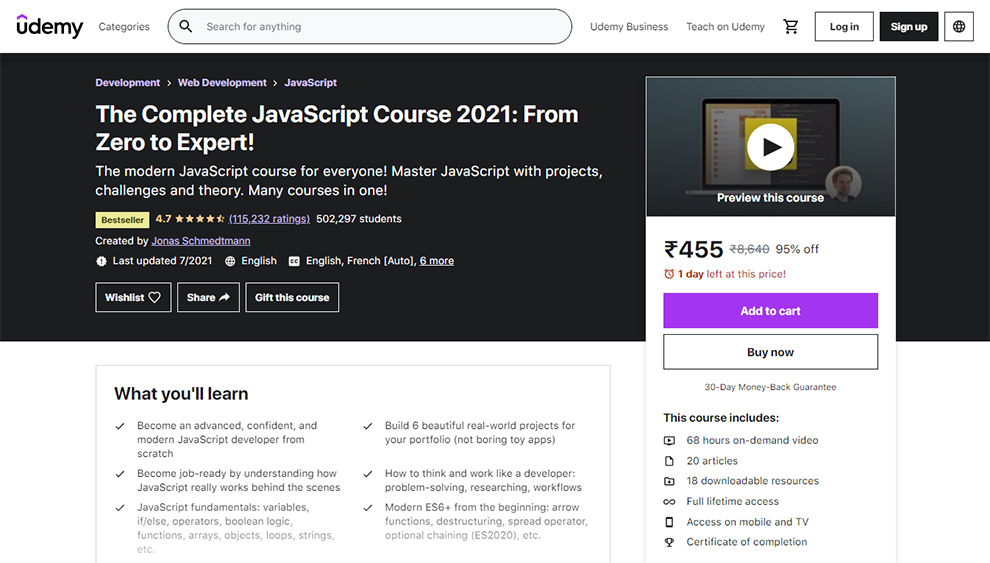Click the course preview thumbnail image
Screen dimensions: 990x563
(770, 146)
